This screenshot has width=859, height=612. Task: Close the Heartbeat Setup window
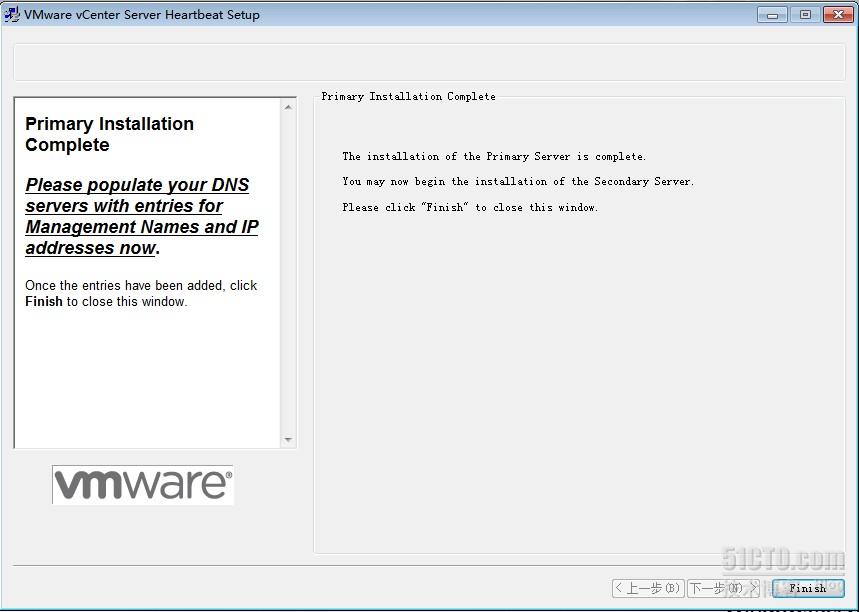point(838,15)
